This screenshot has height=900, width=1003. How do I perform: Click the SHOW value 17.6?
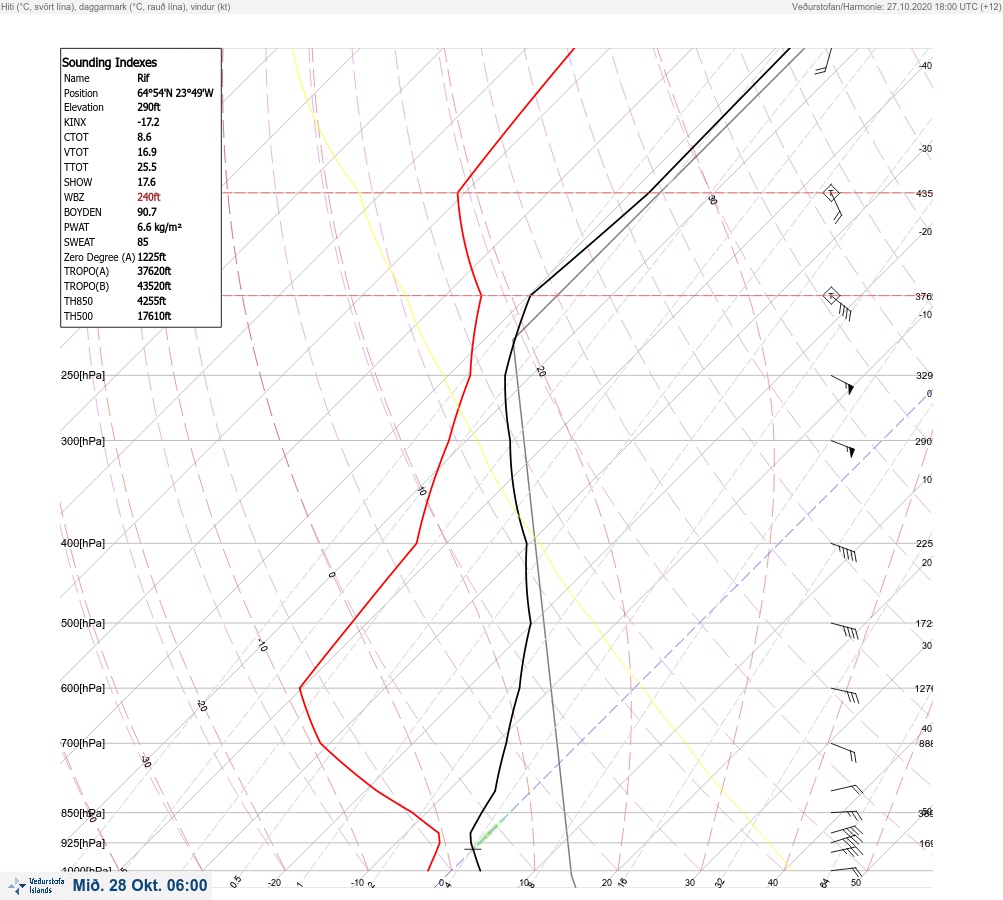click(146, 182)
